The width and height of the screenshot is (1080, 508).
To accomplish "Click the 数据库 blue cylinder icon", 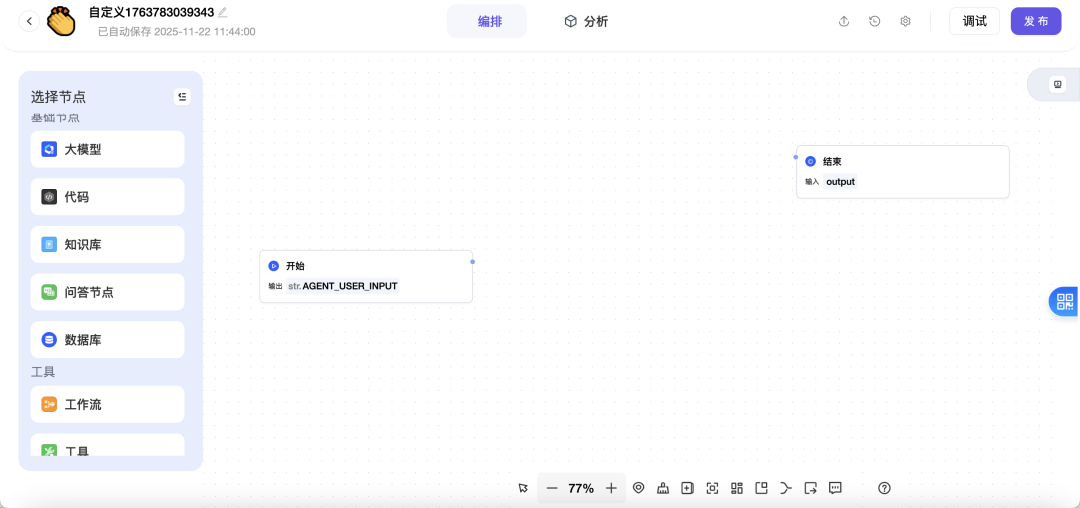I will coord(49,340).
